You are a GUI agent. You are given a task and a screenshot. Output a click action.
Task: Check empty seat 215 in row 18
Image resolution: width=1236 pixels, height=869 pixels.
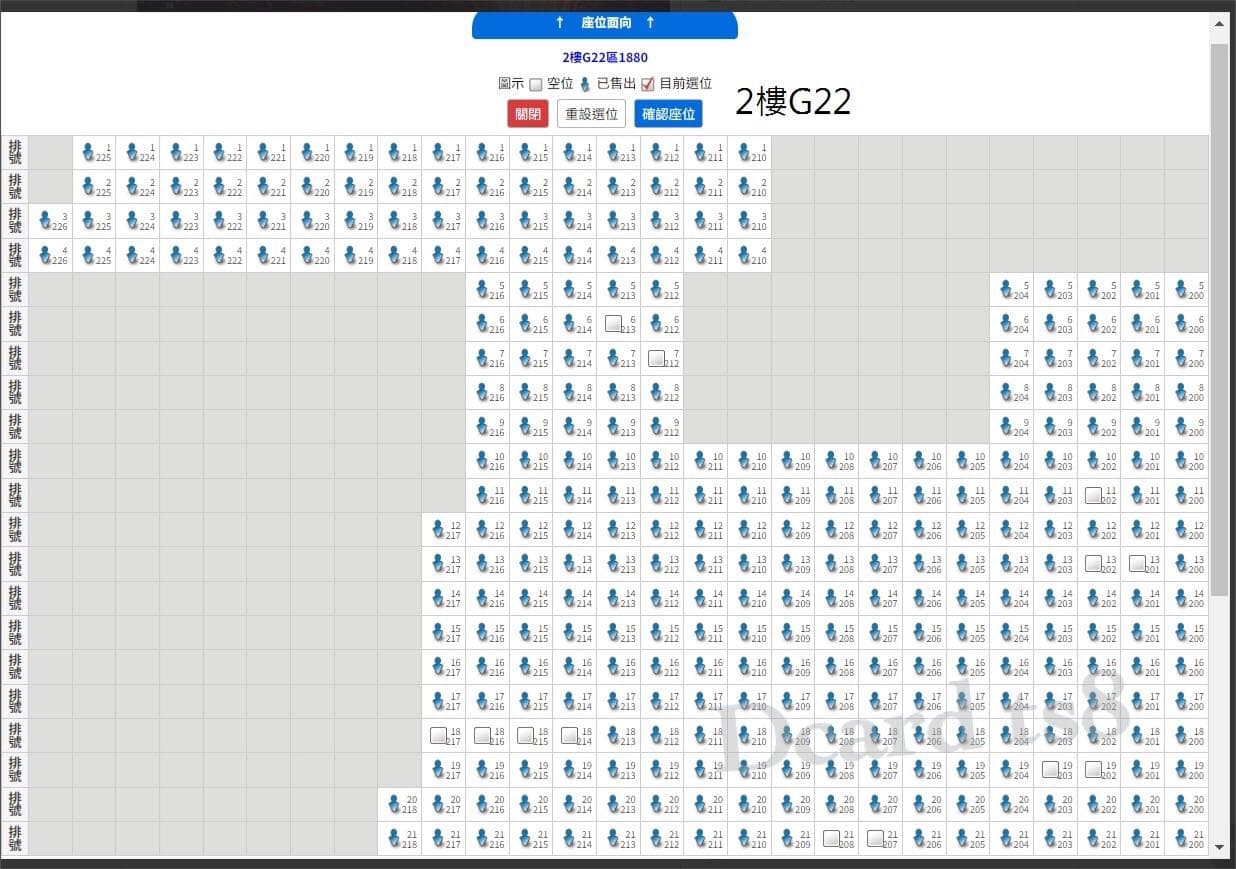point(526,734)
